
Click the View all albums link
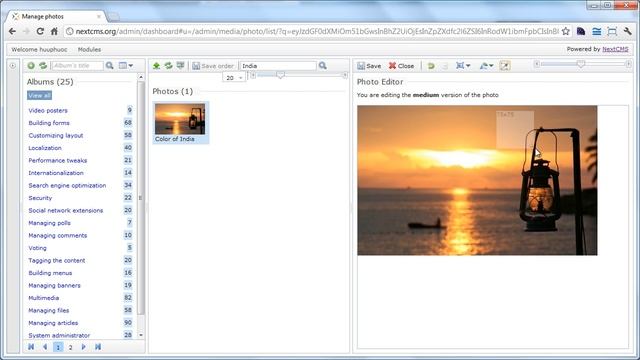(40, 96)
